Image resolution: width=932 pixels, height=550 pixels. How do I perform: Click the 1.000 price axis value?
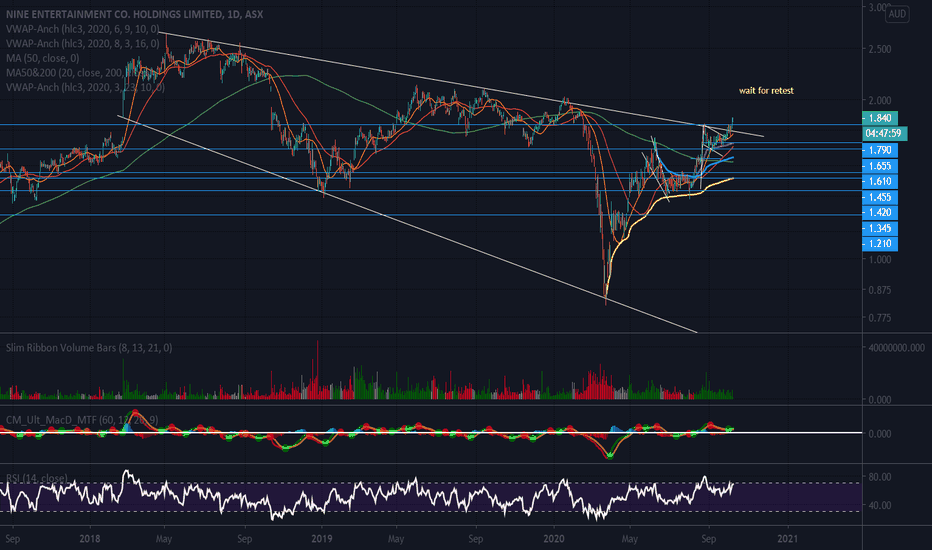(880, 259)
